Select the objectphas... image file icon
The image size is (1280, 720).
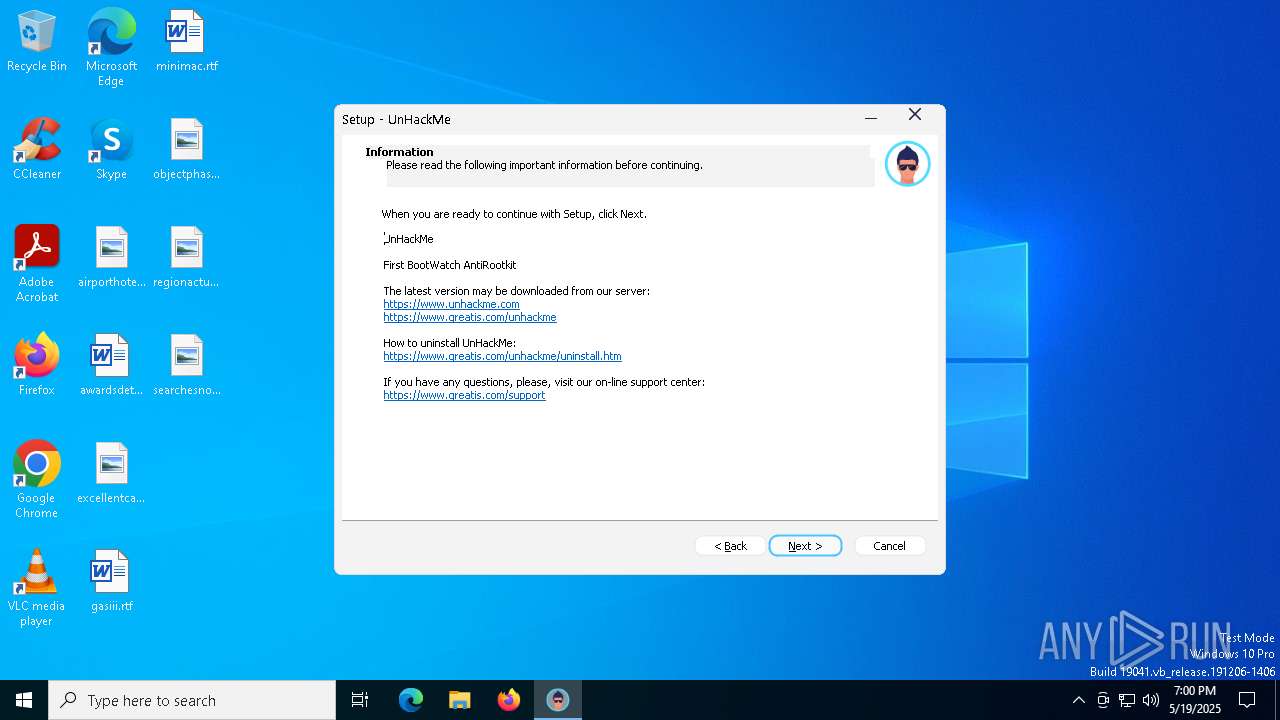[x=186, y=150]
